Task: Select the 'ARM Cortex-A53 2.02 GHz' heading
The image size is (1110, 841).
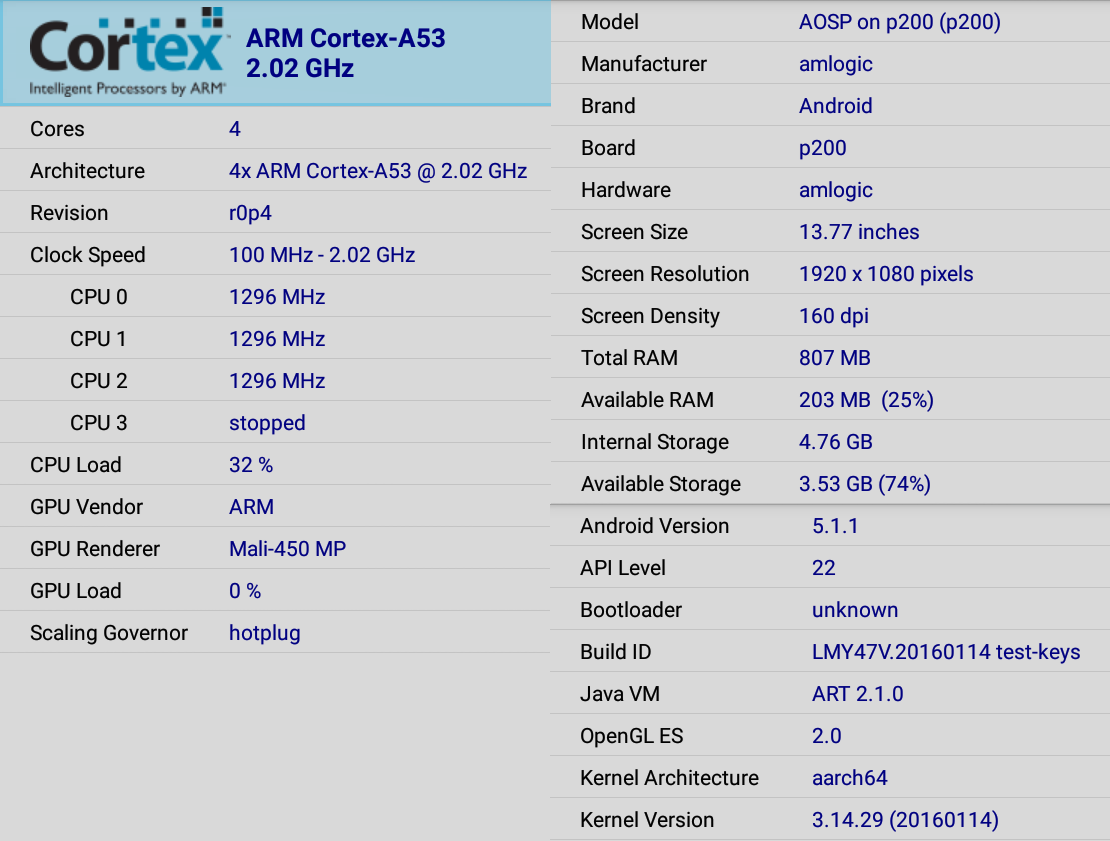Action: [x=345, y=52]
